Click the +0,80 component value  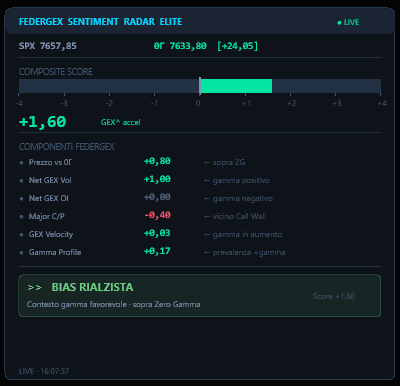coord(157,161)
